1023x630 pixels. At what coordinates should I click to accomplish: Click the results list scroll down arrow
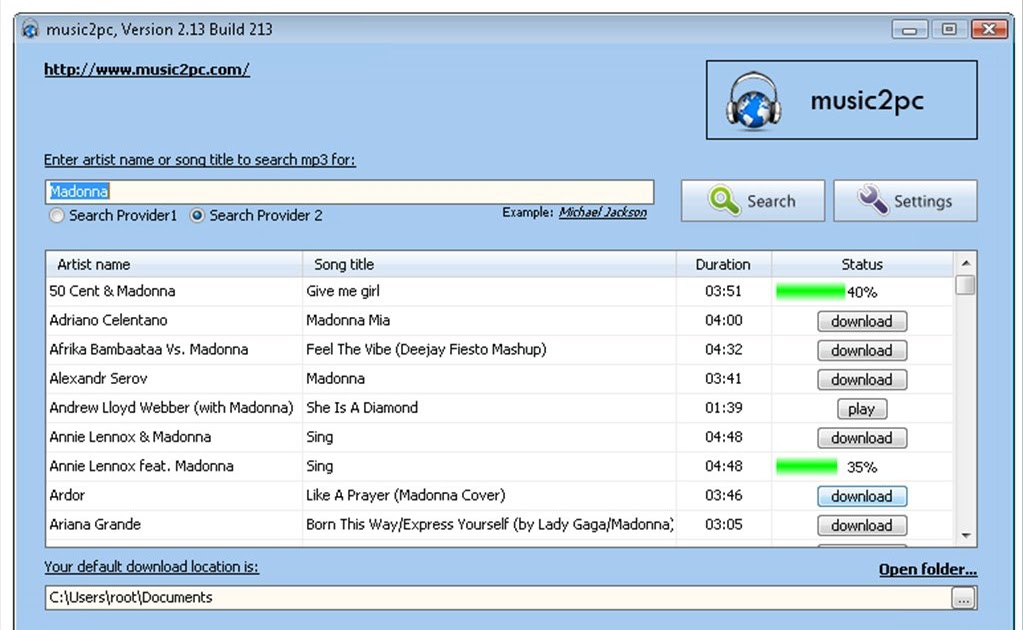tap(966, 535)
